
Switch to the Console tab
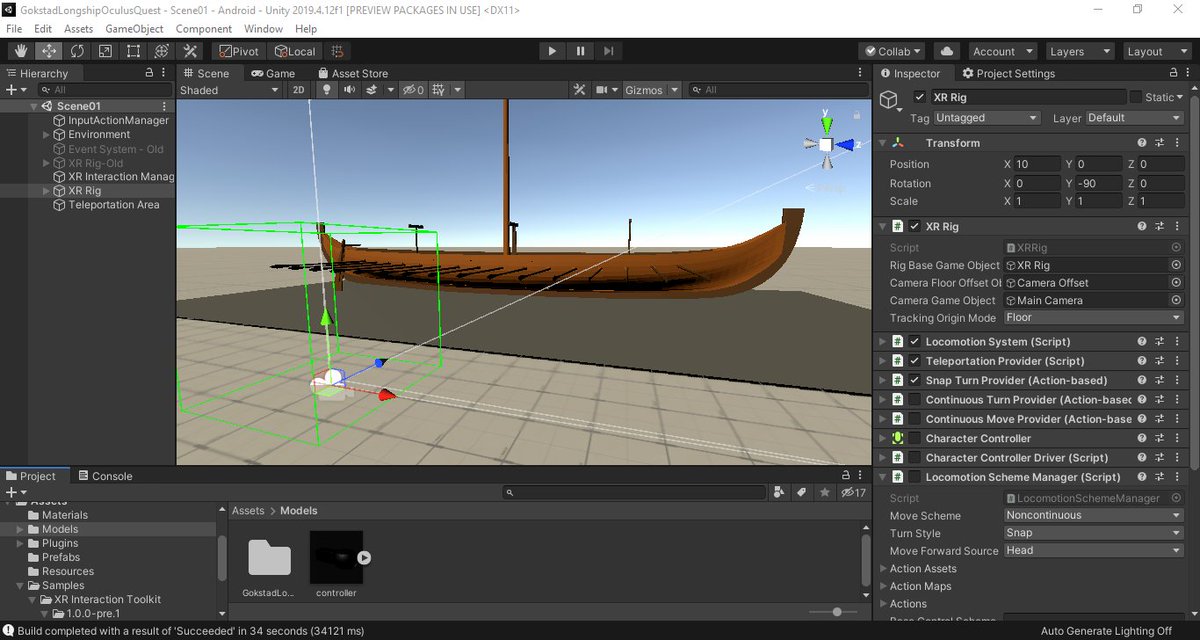(104, 476)
